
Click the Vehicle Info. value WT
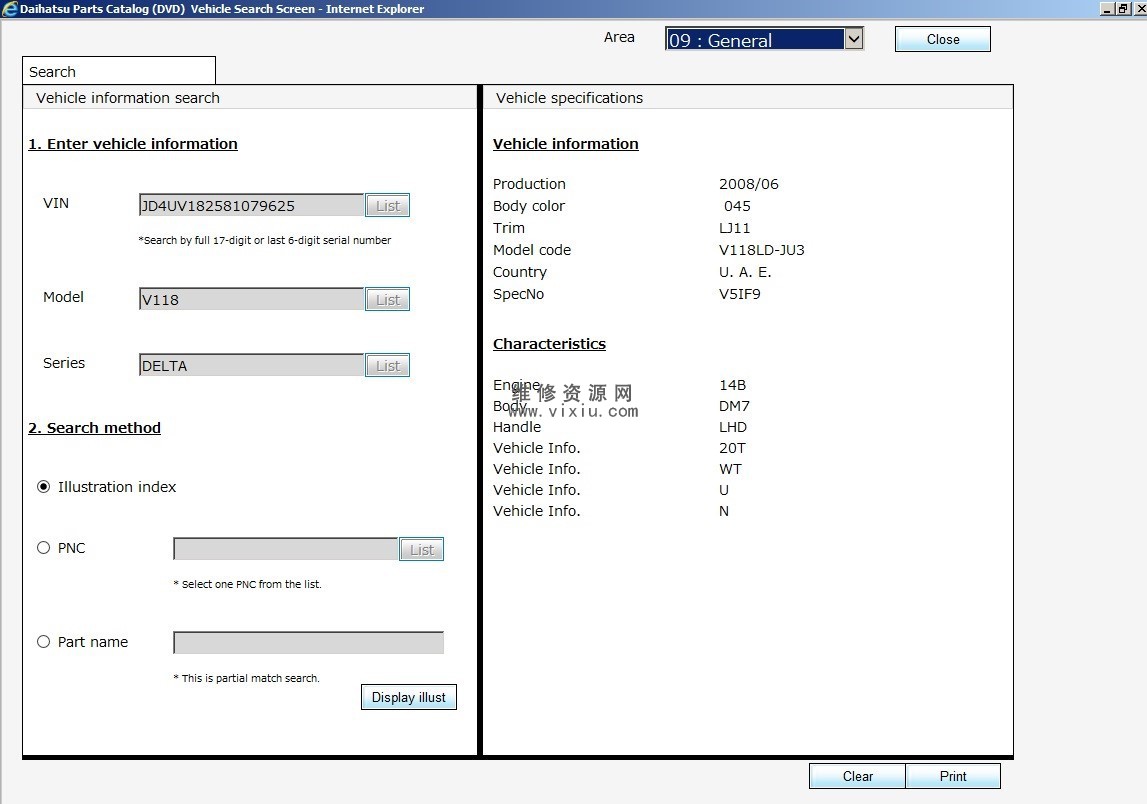(730, 470)
